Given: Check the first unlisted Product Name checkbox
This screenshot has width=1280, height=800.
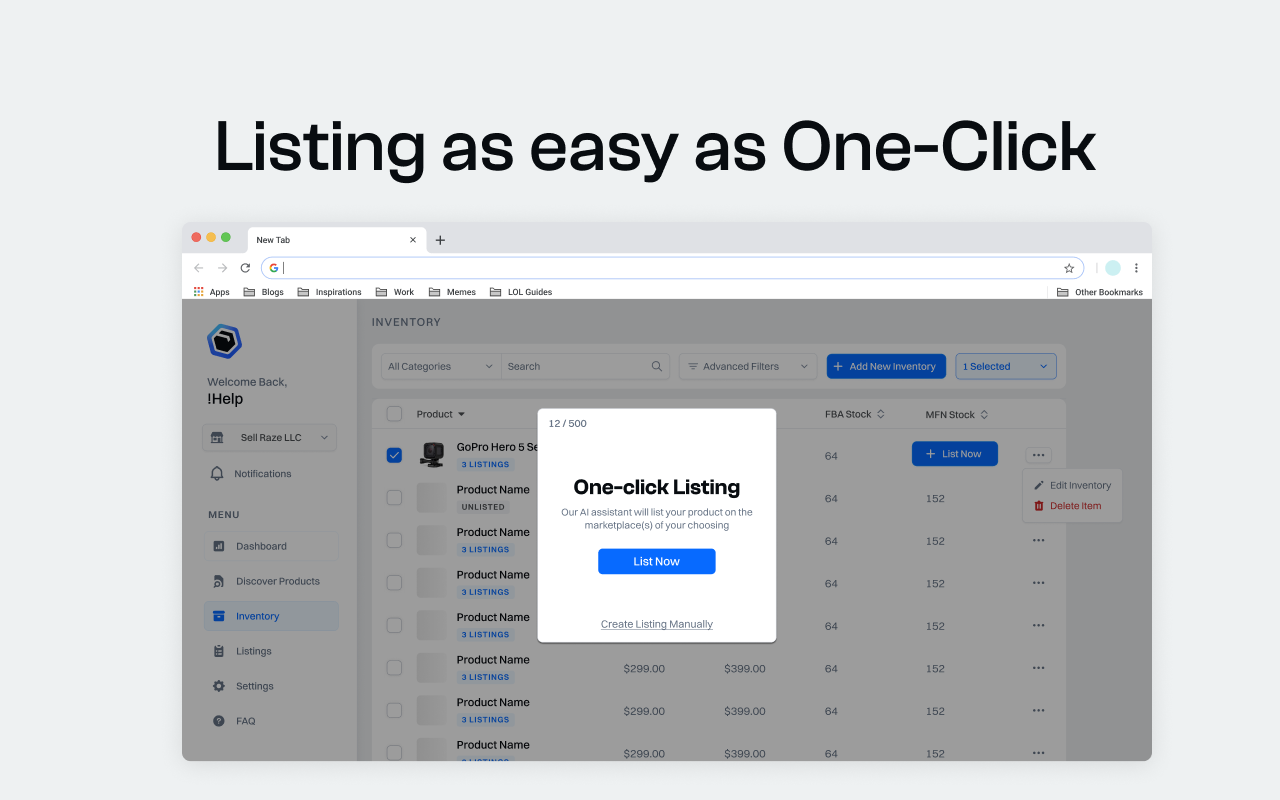Looking at the screenshot, I should point(394,497).
